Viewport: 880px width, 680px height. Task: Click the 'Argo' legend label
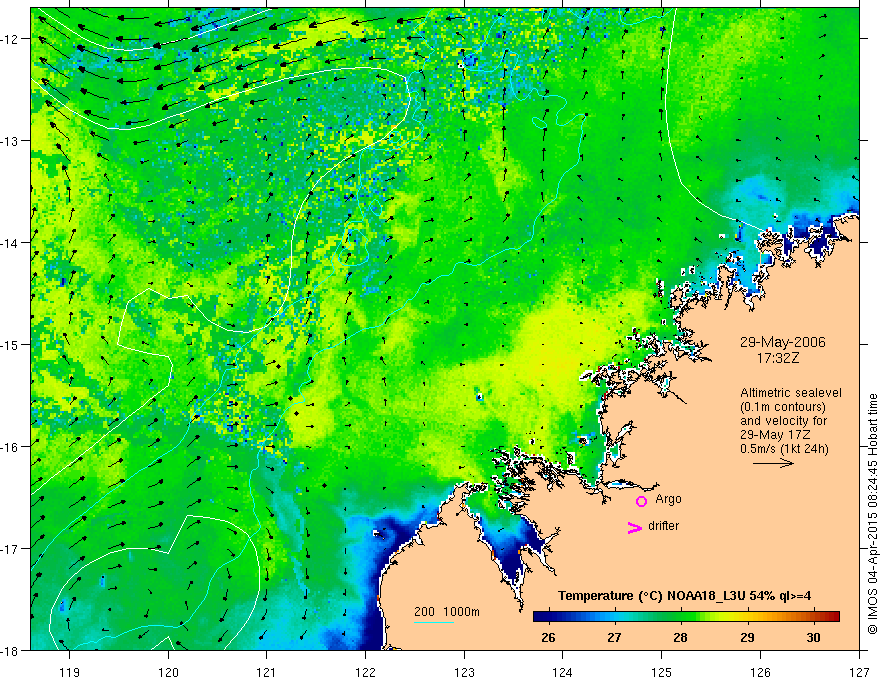[x=668, y=499]
